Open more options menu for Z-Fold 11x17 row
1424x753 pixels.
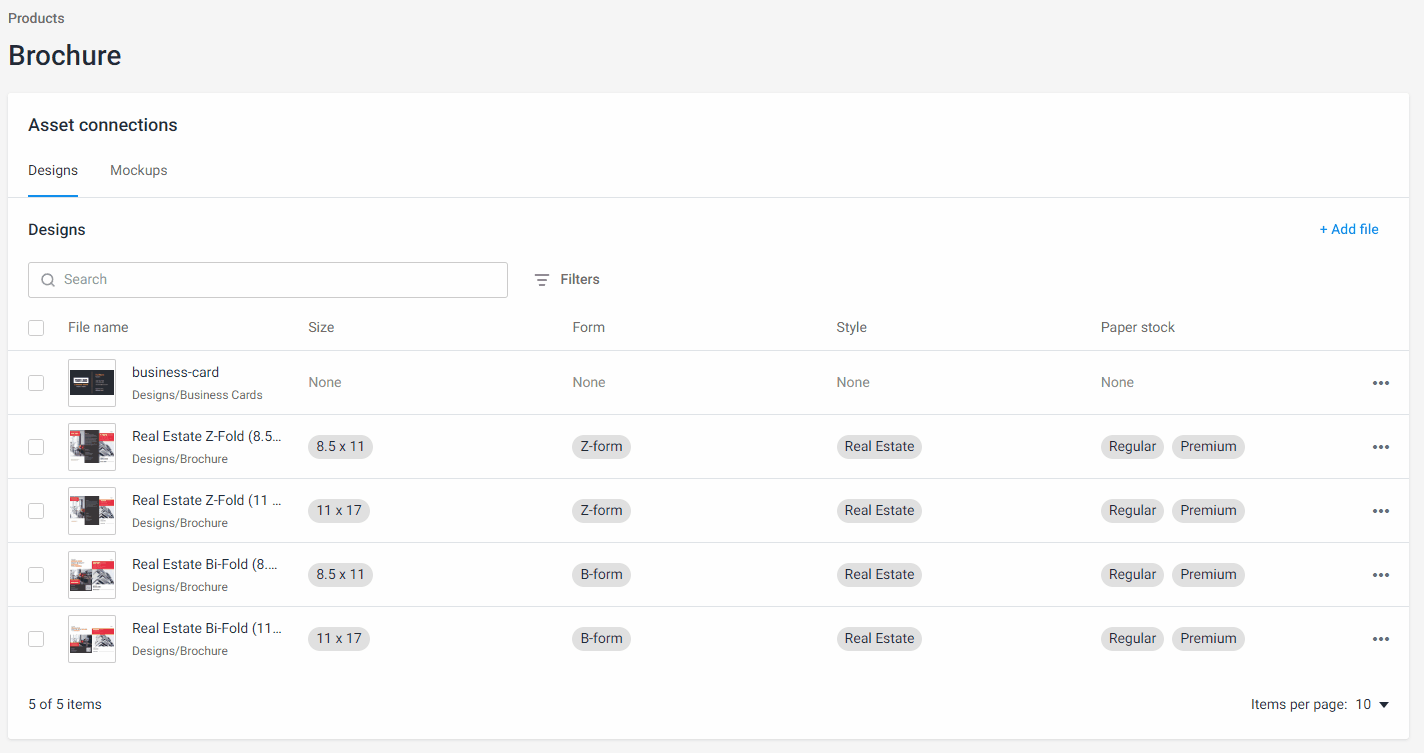pyautogui.click(x=1380, y=511)
